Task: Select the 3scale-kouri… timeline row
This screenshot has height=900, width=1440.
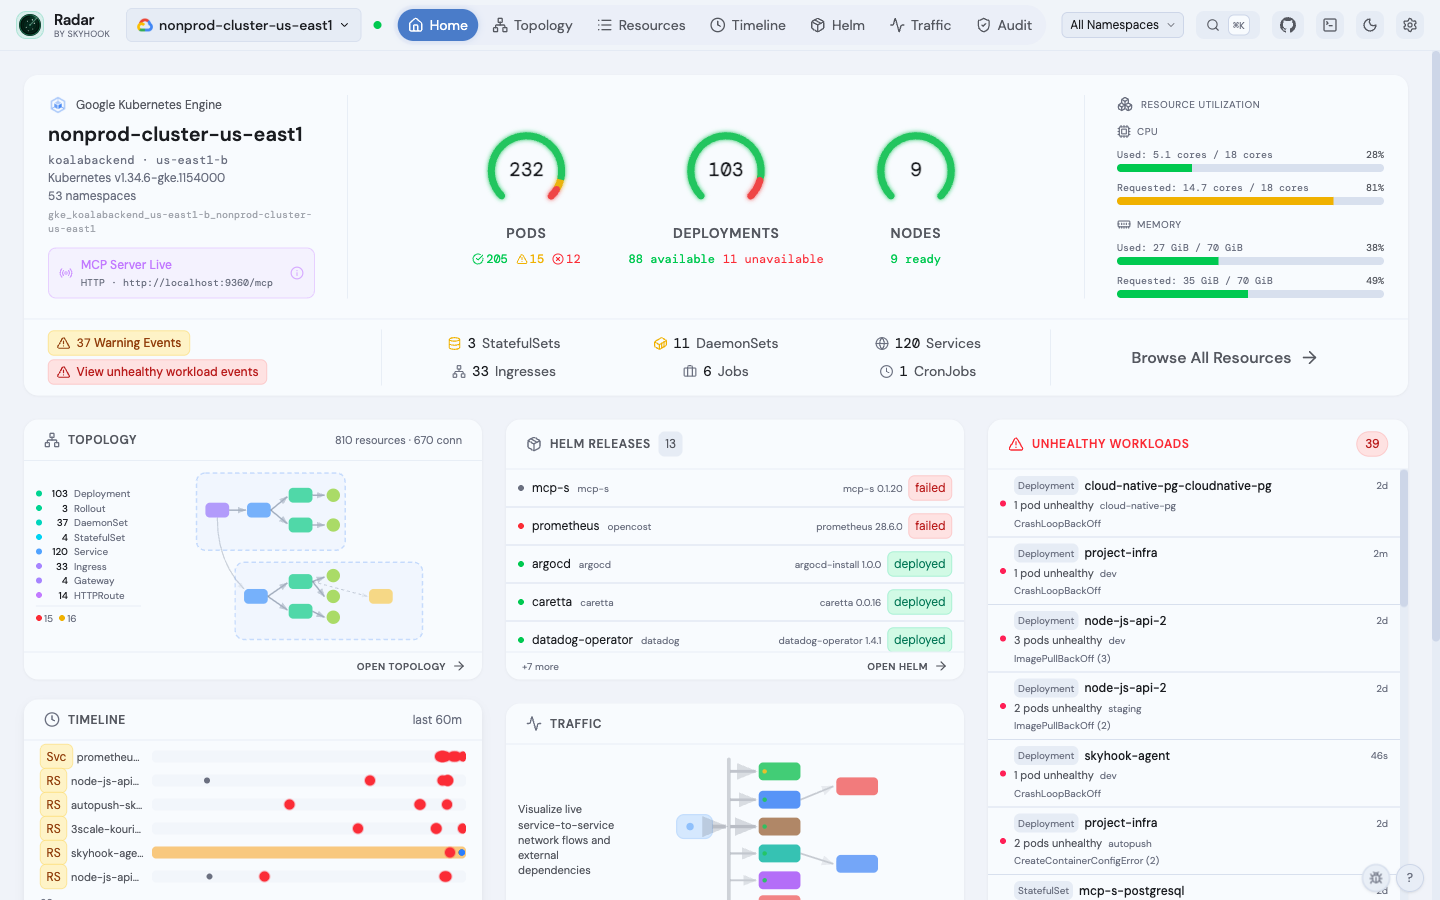Action: coord(253,829)
